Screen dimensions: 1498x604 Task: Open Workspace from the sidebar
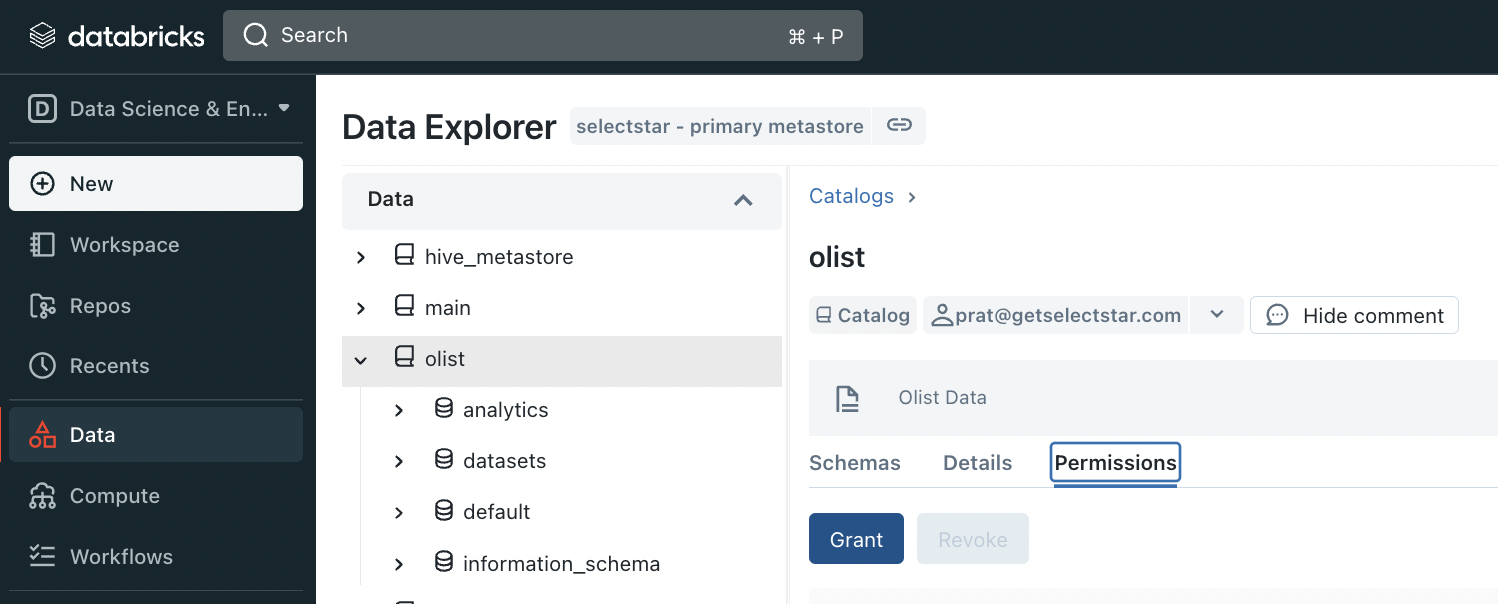[x=124, y=245]
